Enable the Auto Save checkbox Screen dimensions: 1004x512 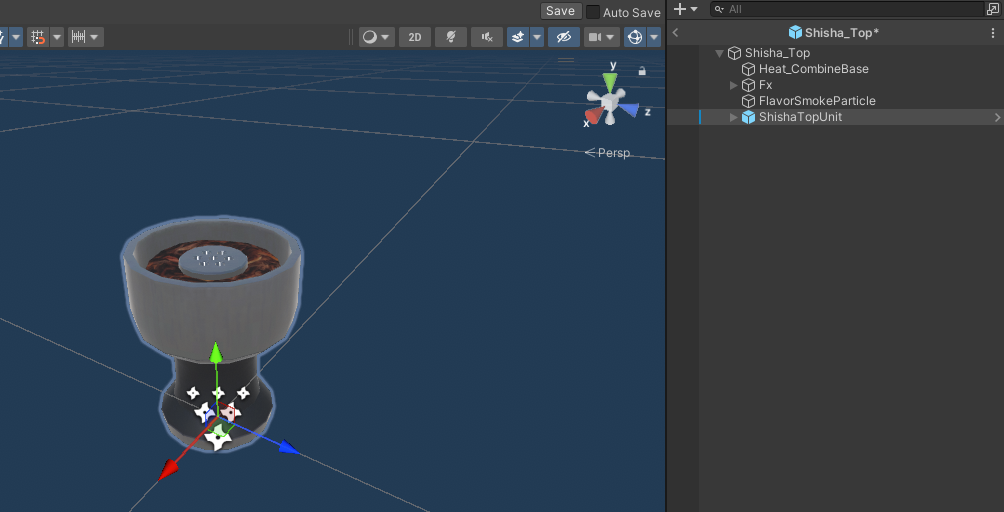[594, 12]
